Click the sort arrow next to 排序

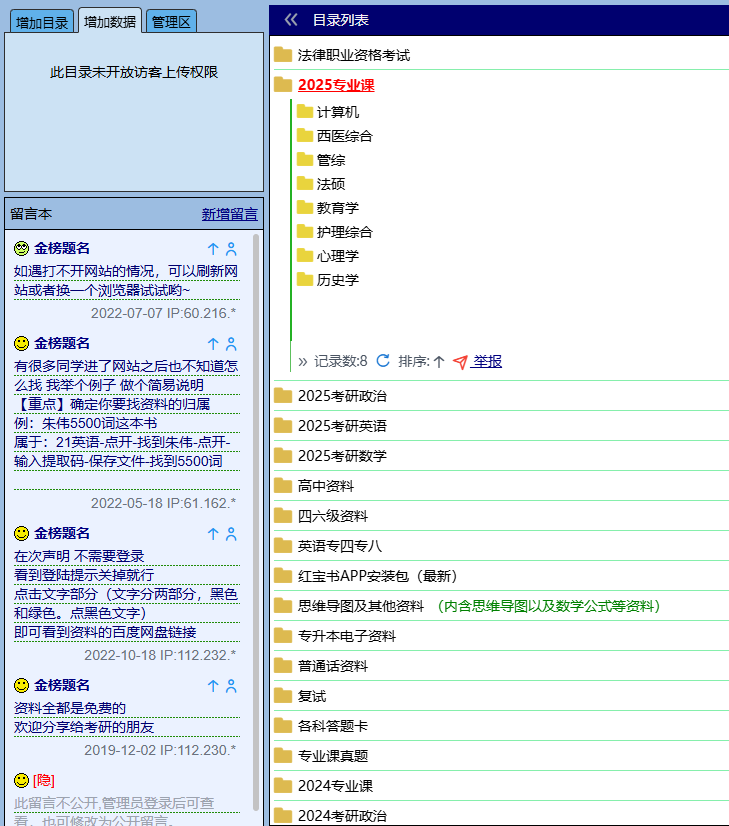coord(438,362)
